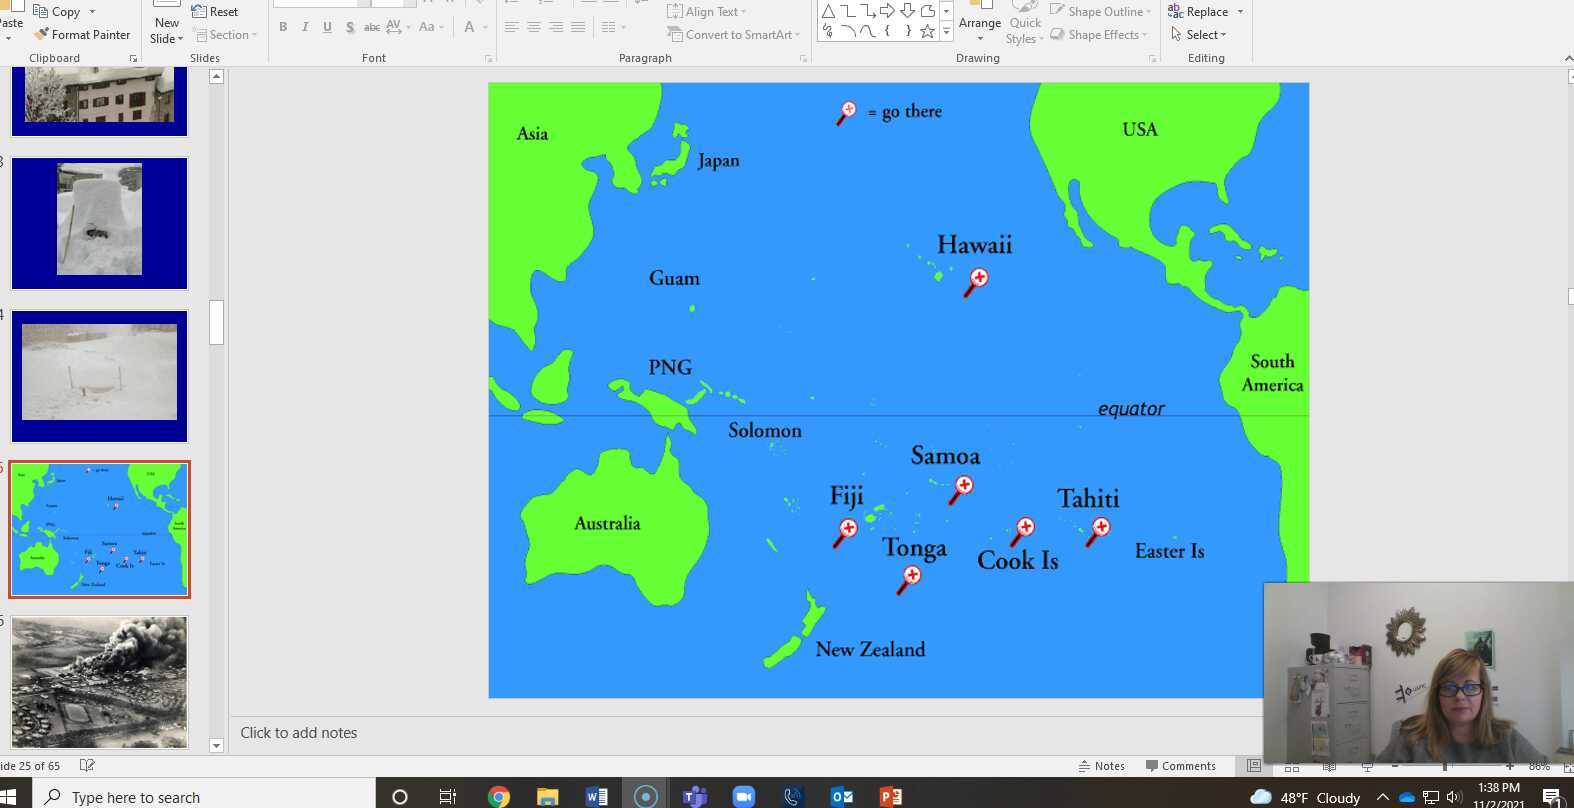Open the New Slide dropdown
Screen dimensions: 1574x808
point(167,38)
